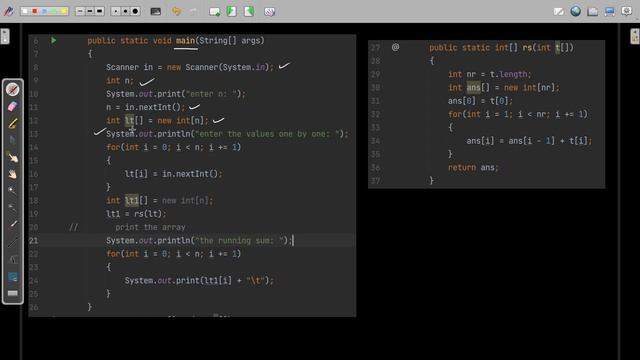Select the Pen tool in palette
Viewport: 640px width, 360px height.
coord(13,89)
